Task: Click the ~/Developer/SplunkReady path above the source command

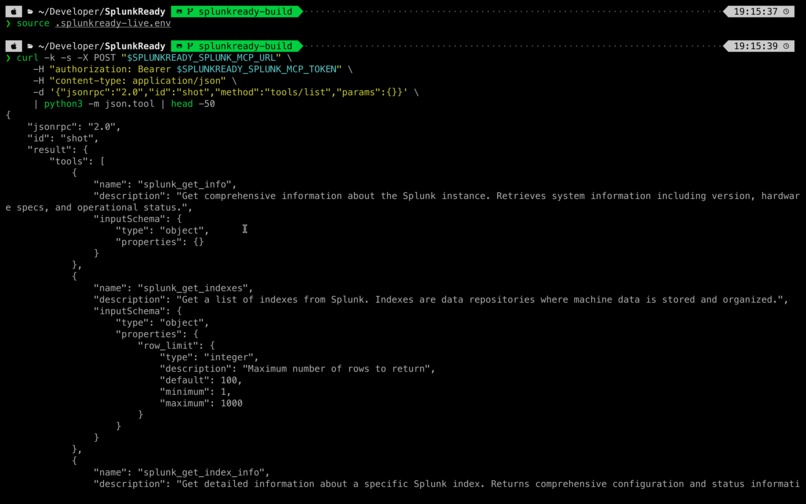Action: click(102, 11)
